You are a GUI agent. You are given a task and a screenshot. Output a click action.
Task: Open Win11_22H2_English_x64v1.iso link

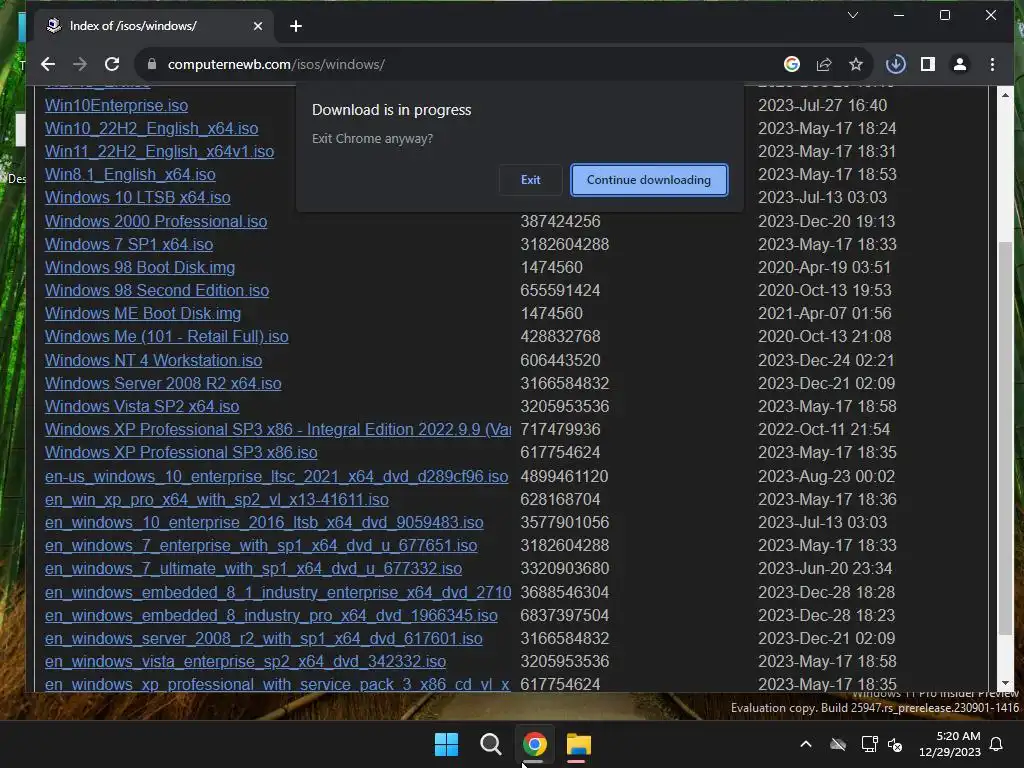click(x=159, y=152)
